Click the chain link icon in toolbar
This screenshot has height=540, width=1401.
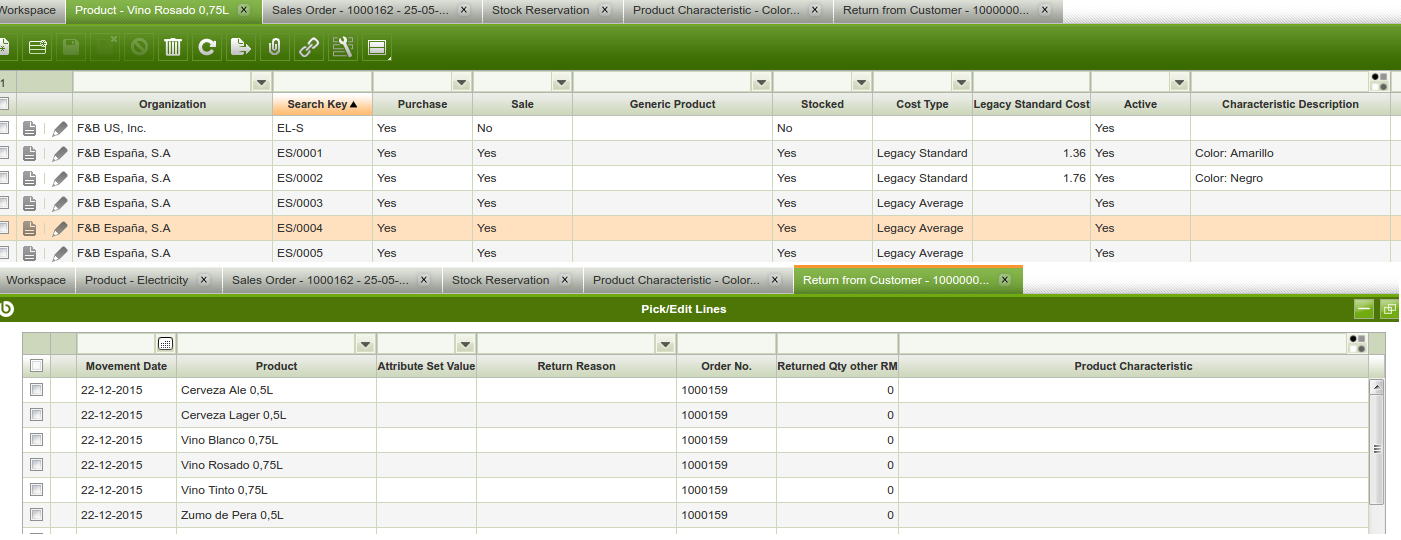(x=309, y=47)
